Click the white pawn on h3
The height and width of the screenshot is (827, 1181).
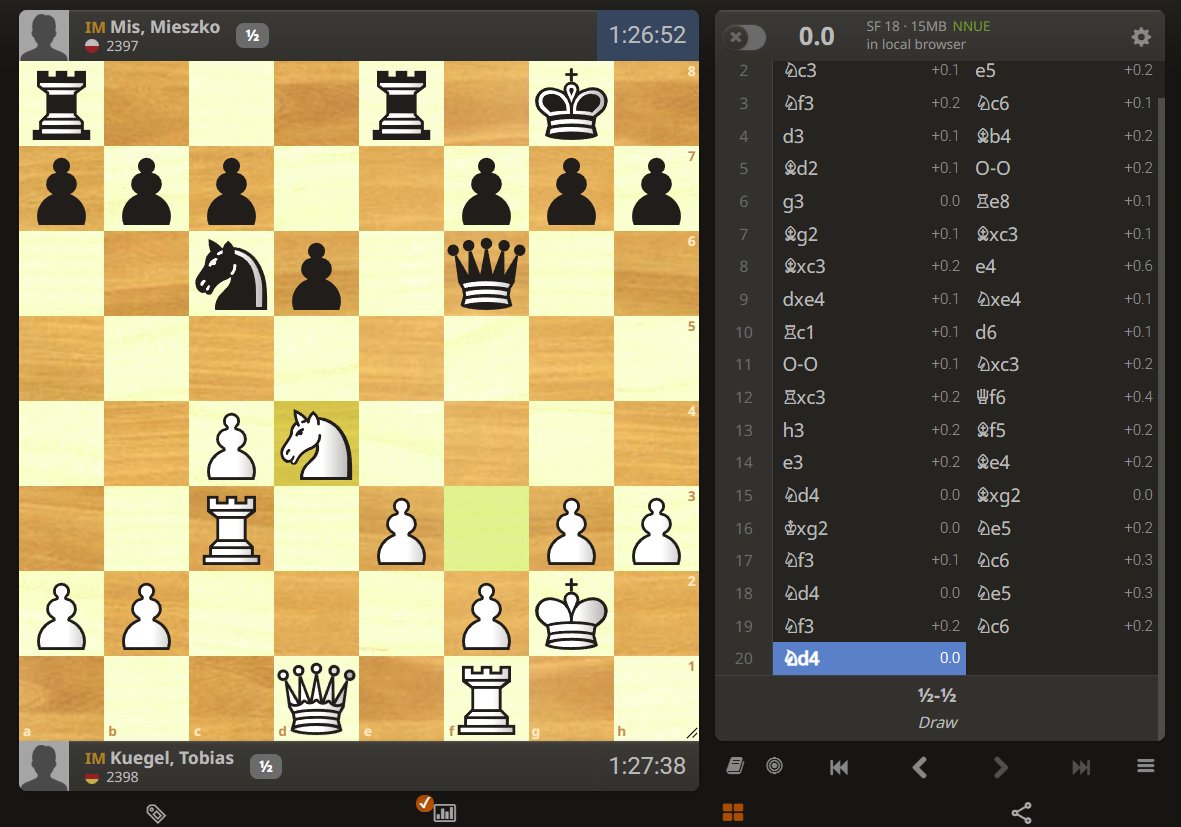click(657, 529)
